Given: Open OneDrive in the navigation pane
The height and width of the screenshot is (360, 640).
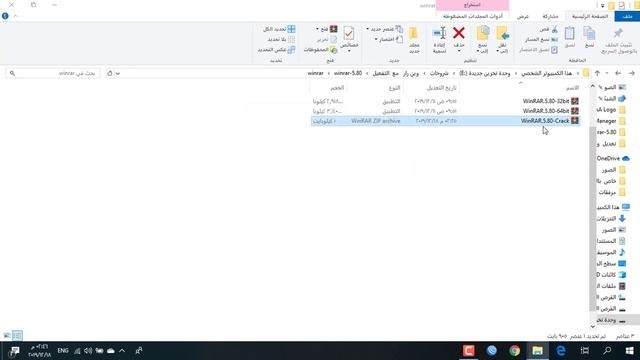Looking at the screenshot, I should (612, 158).
